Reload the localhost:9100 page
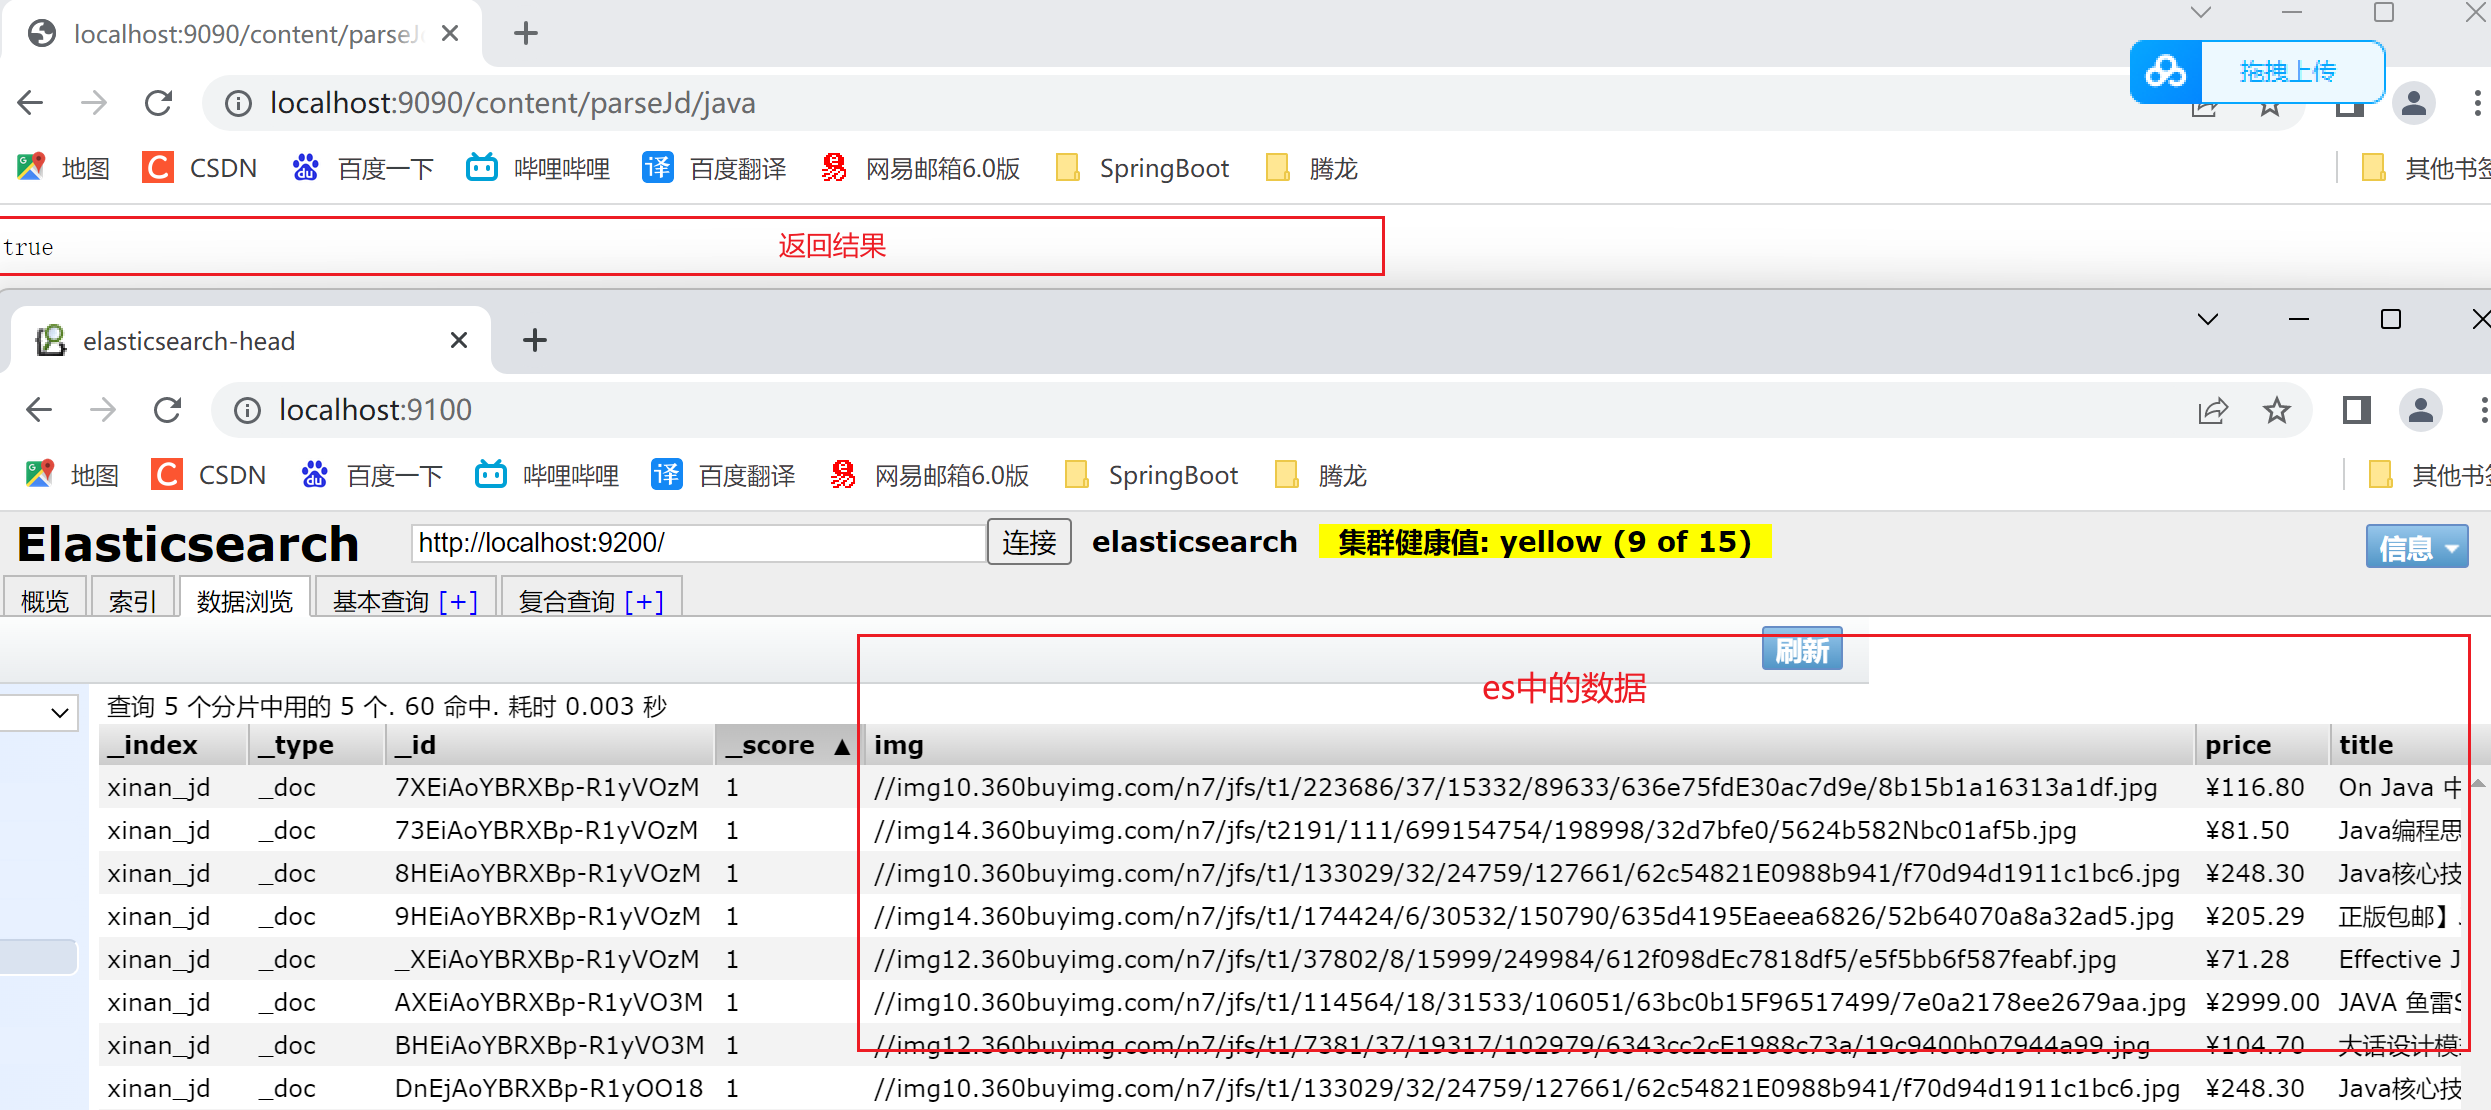Screen dimensions: 2491x1110 pyautogui.click(x=167, y=410)
